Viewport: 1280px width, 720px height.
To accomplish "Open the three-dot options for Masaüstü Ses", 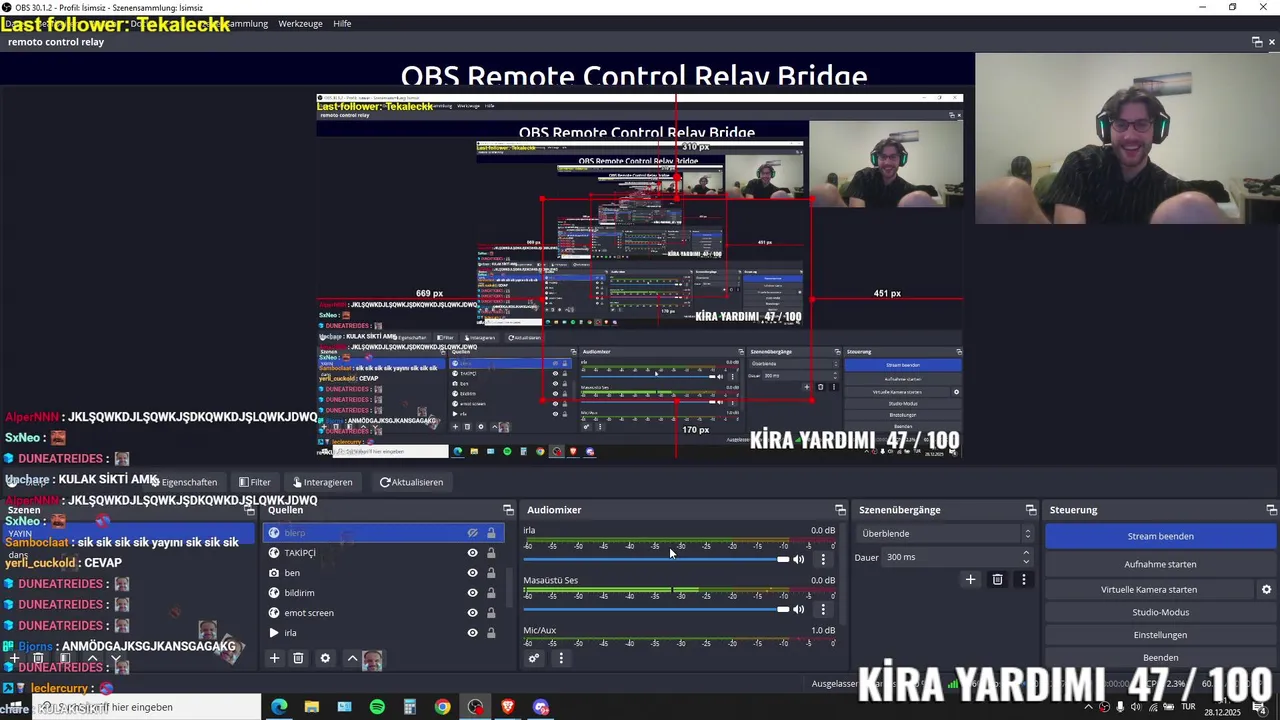I will point(823,609).
